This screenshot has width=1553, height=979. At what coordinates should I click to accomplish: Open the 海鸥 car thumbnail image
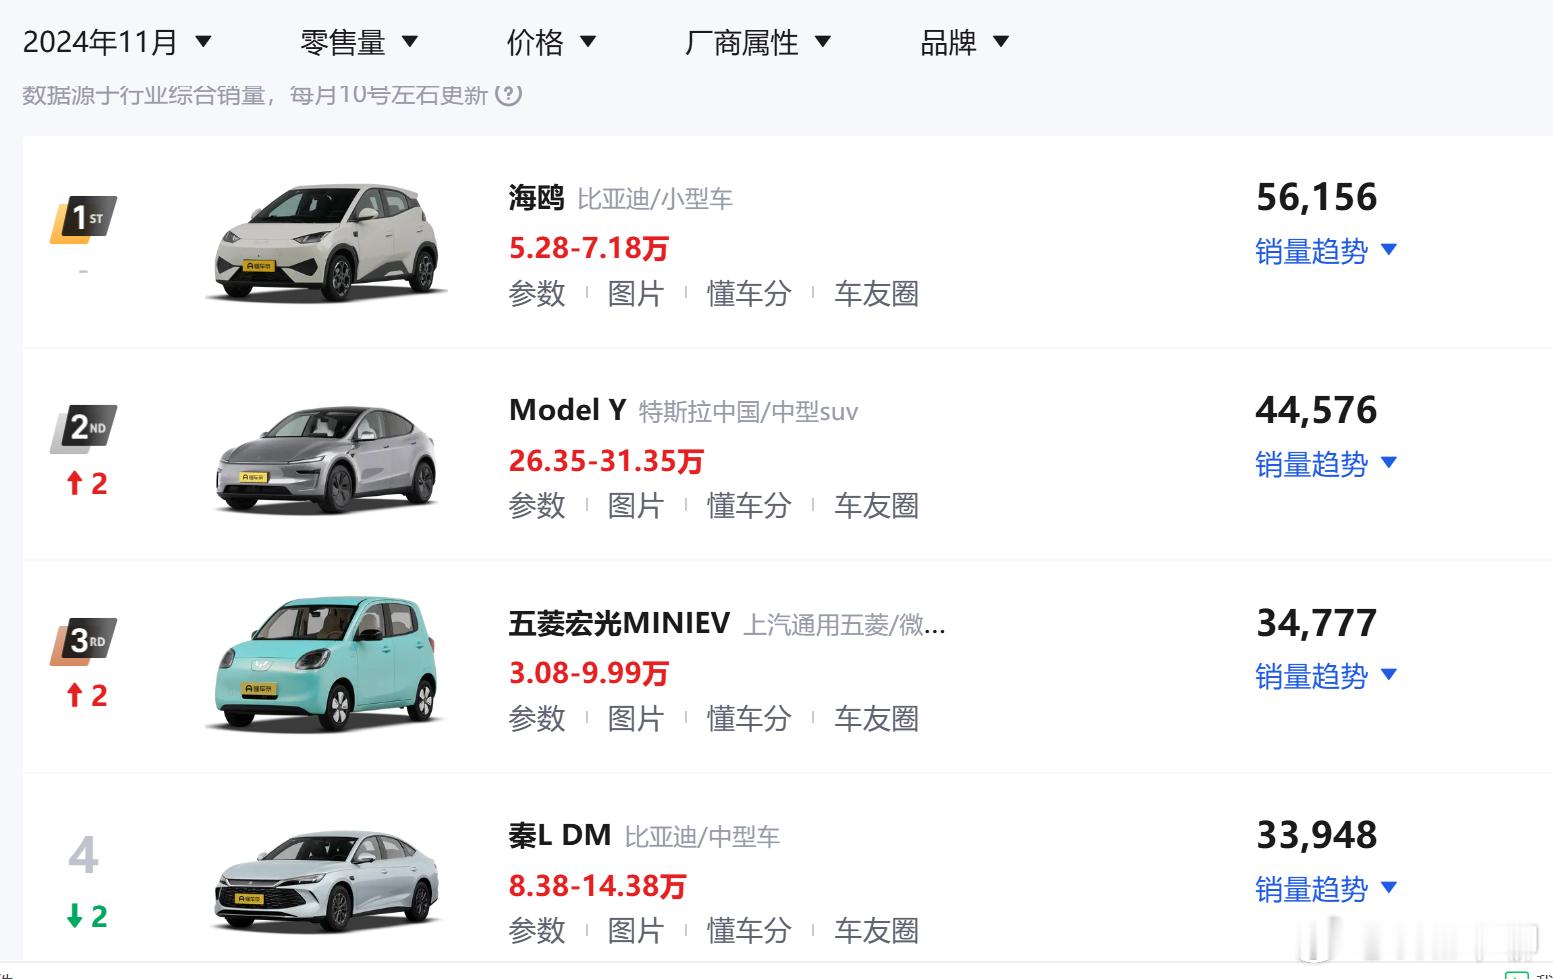pyautogui.click(x=327, y=242)
